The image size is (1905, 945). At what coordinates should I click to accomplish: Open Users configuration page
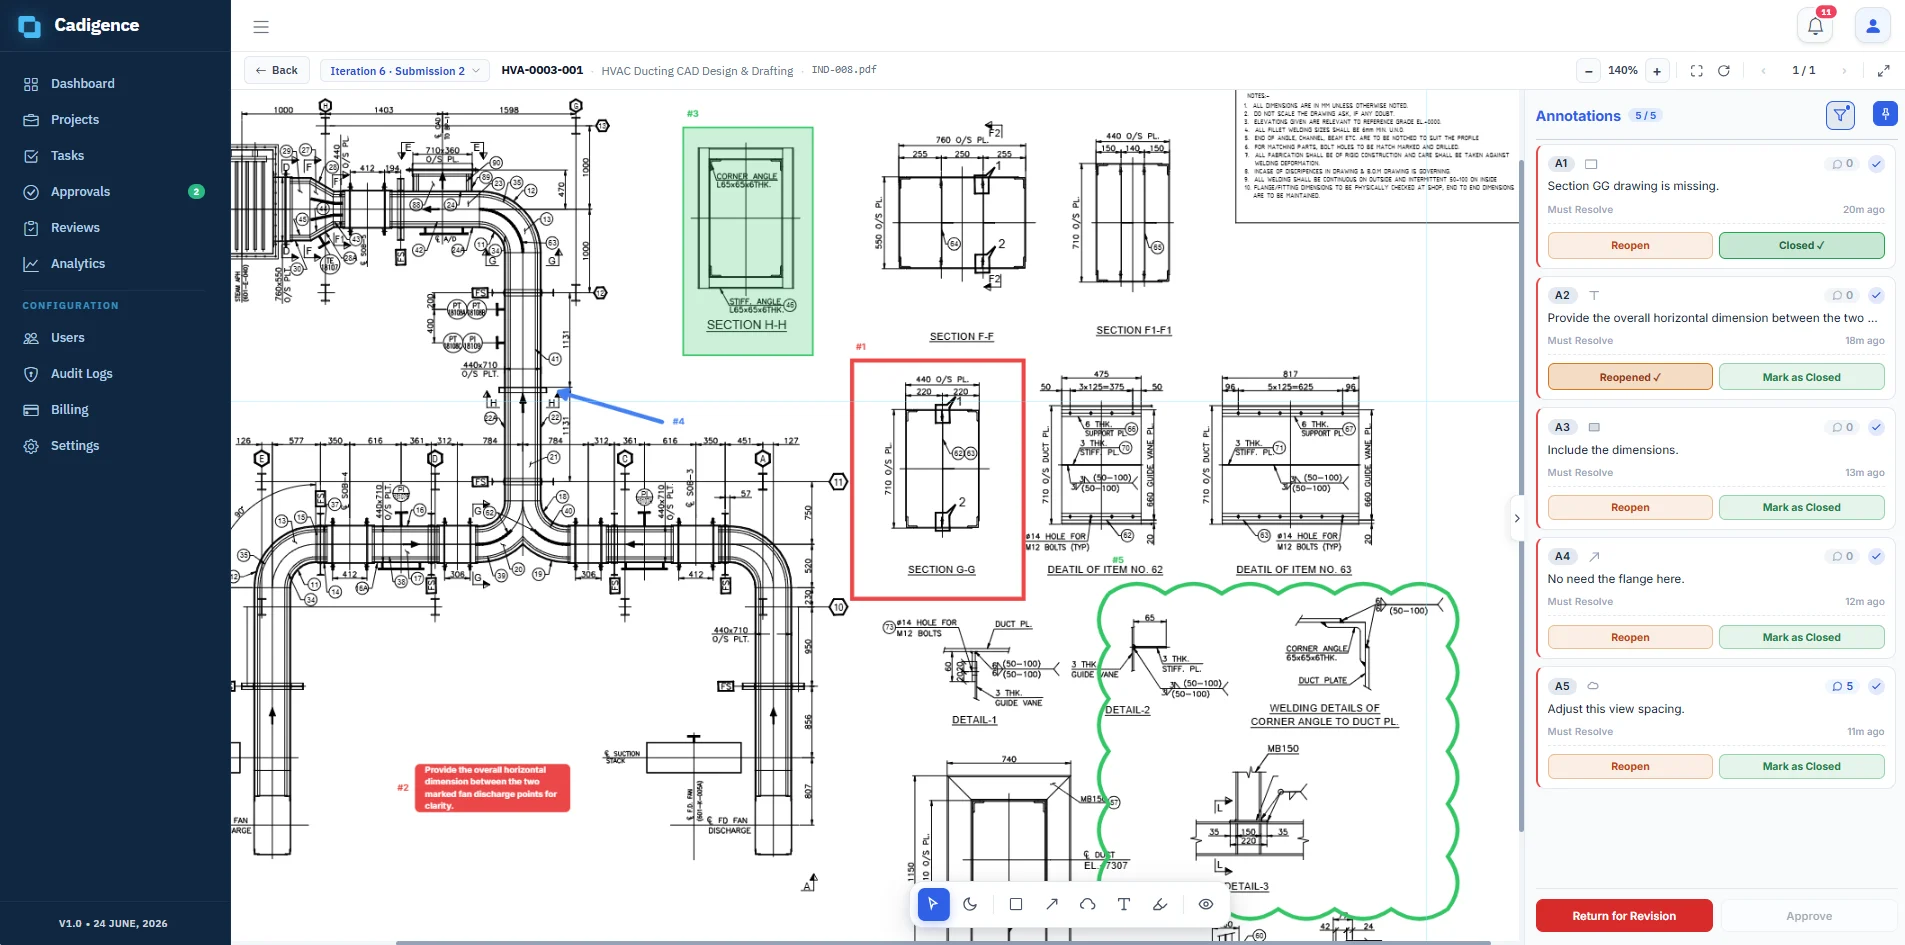pos(115,338)
